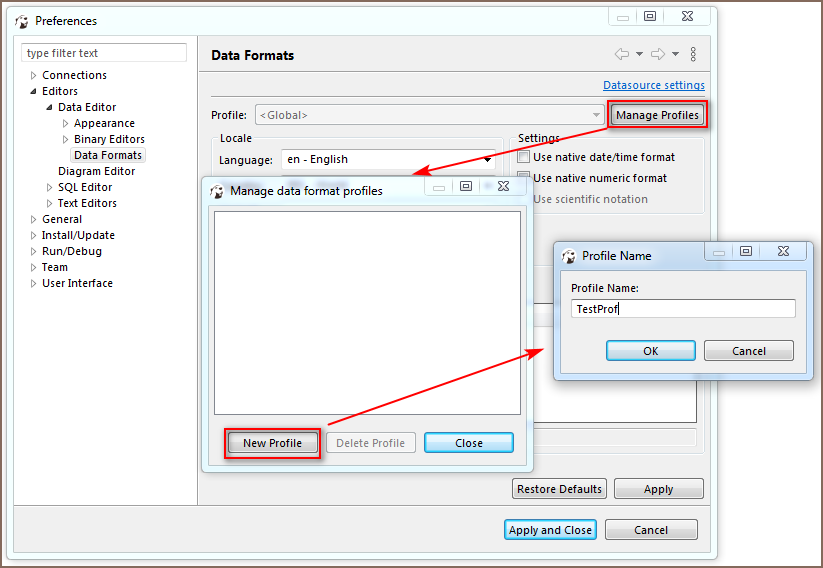Image resolution: width=823 pixels, height=568 pixels.
Task: Confirm profile name with OK
Action: click(x=650, y=351)
